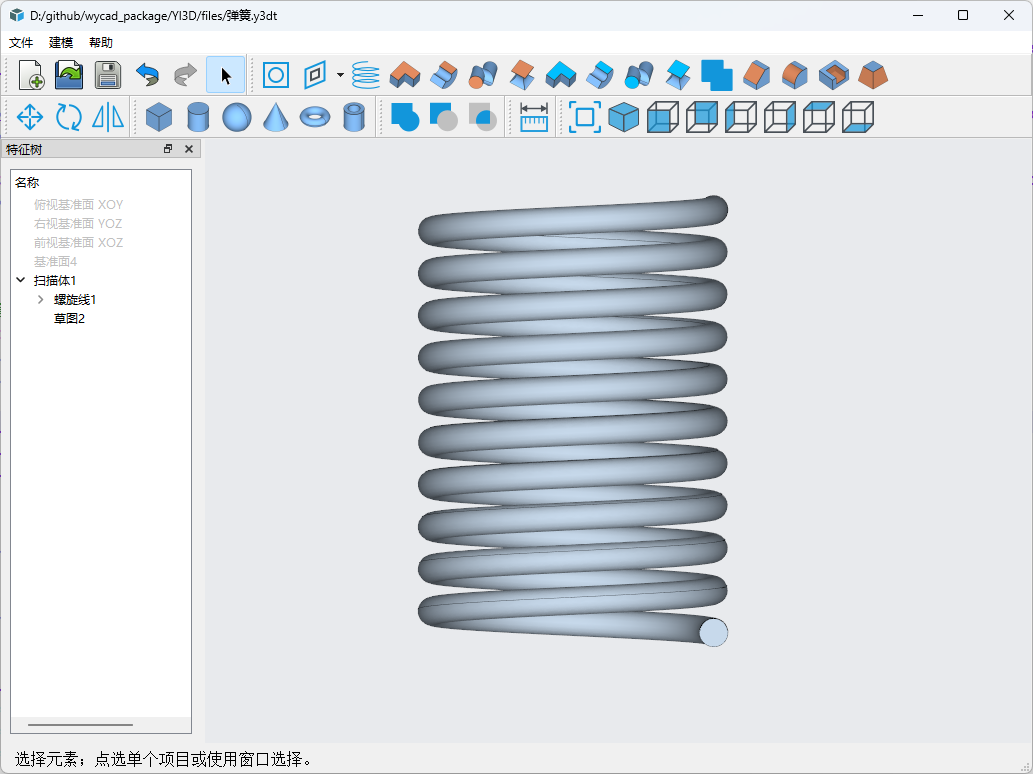Open a file using the folder icon
1033x774 pixels.
tap(69, 75)
